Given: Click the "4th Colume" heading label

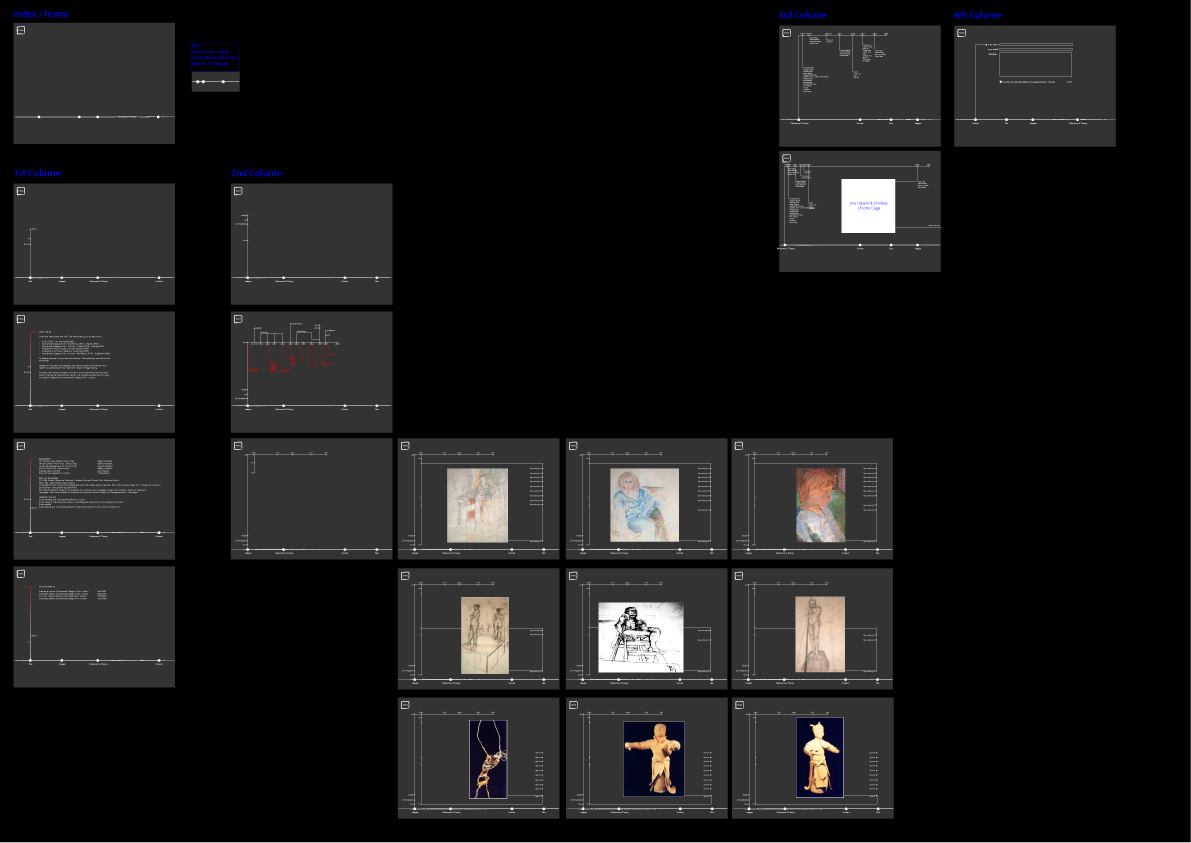Looking at the screenshot, I should [976, 15].
